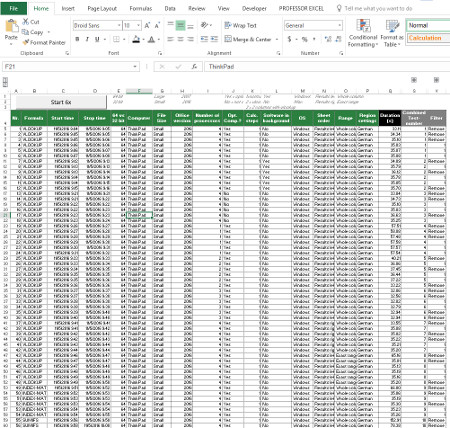Click the Merge & Center icon
The width and height of the screenshot is (450, 428).
pyautogui.click(x=228, y=39)
